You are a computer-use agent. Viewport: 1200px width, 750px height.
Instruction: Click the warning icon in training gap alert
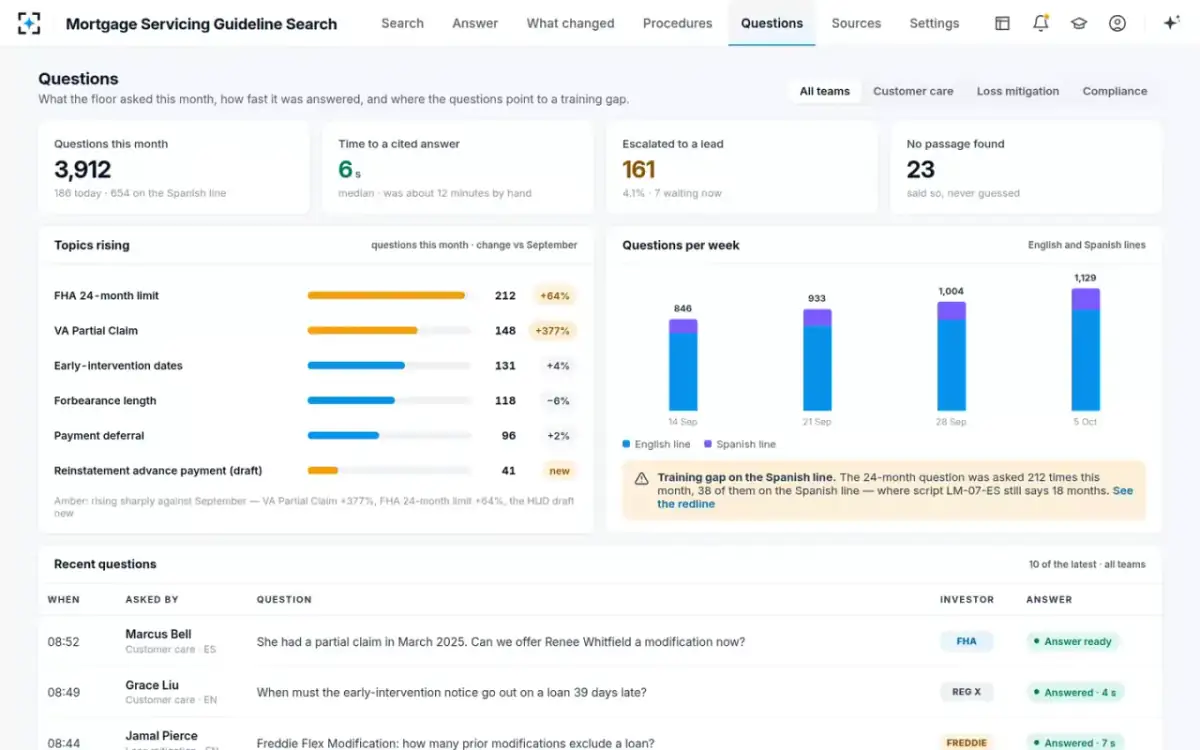(641, 478)
